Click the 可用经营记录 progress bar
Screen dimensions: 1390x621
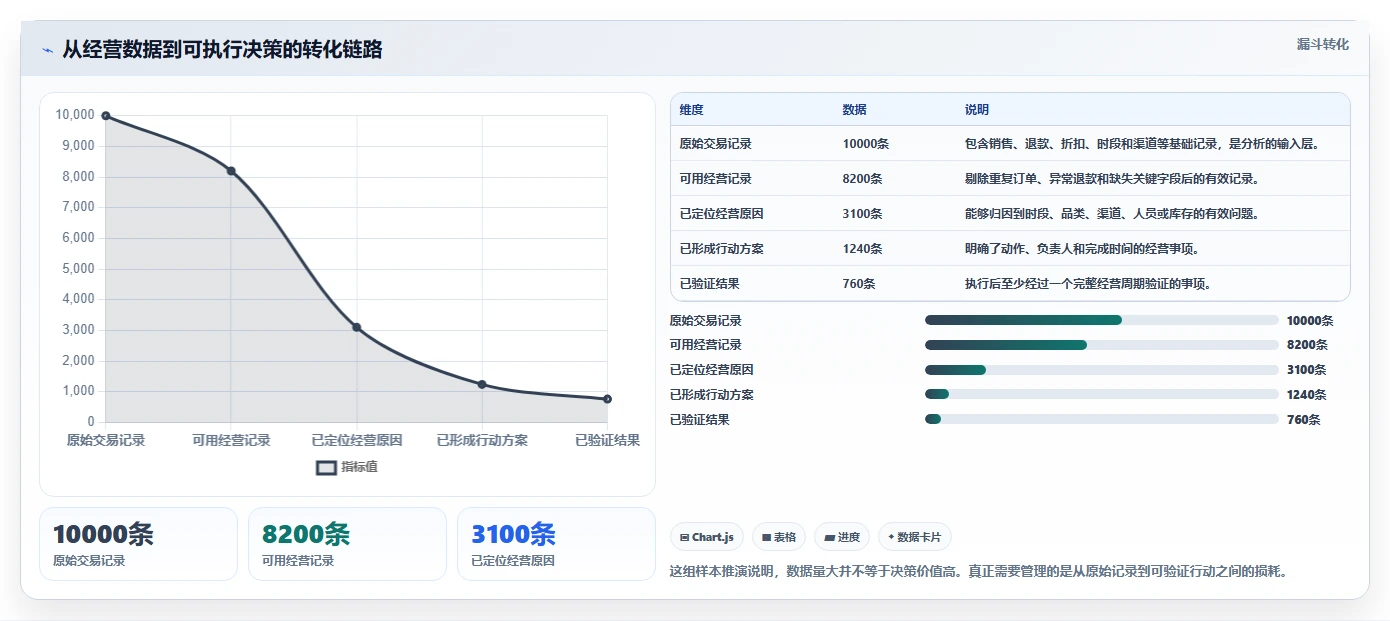pos(1102,345)
